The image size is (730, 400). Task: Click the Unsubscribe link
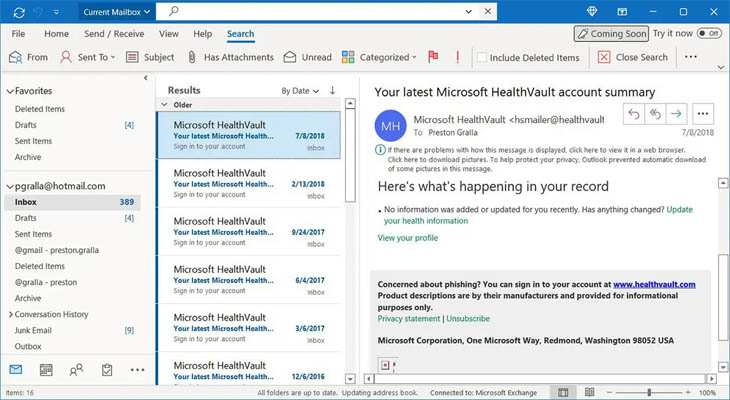(468, 319)
